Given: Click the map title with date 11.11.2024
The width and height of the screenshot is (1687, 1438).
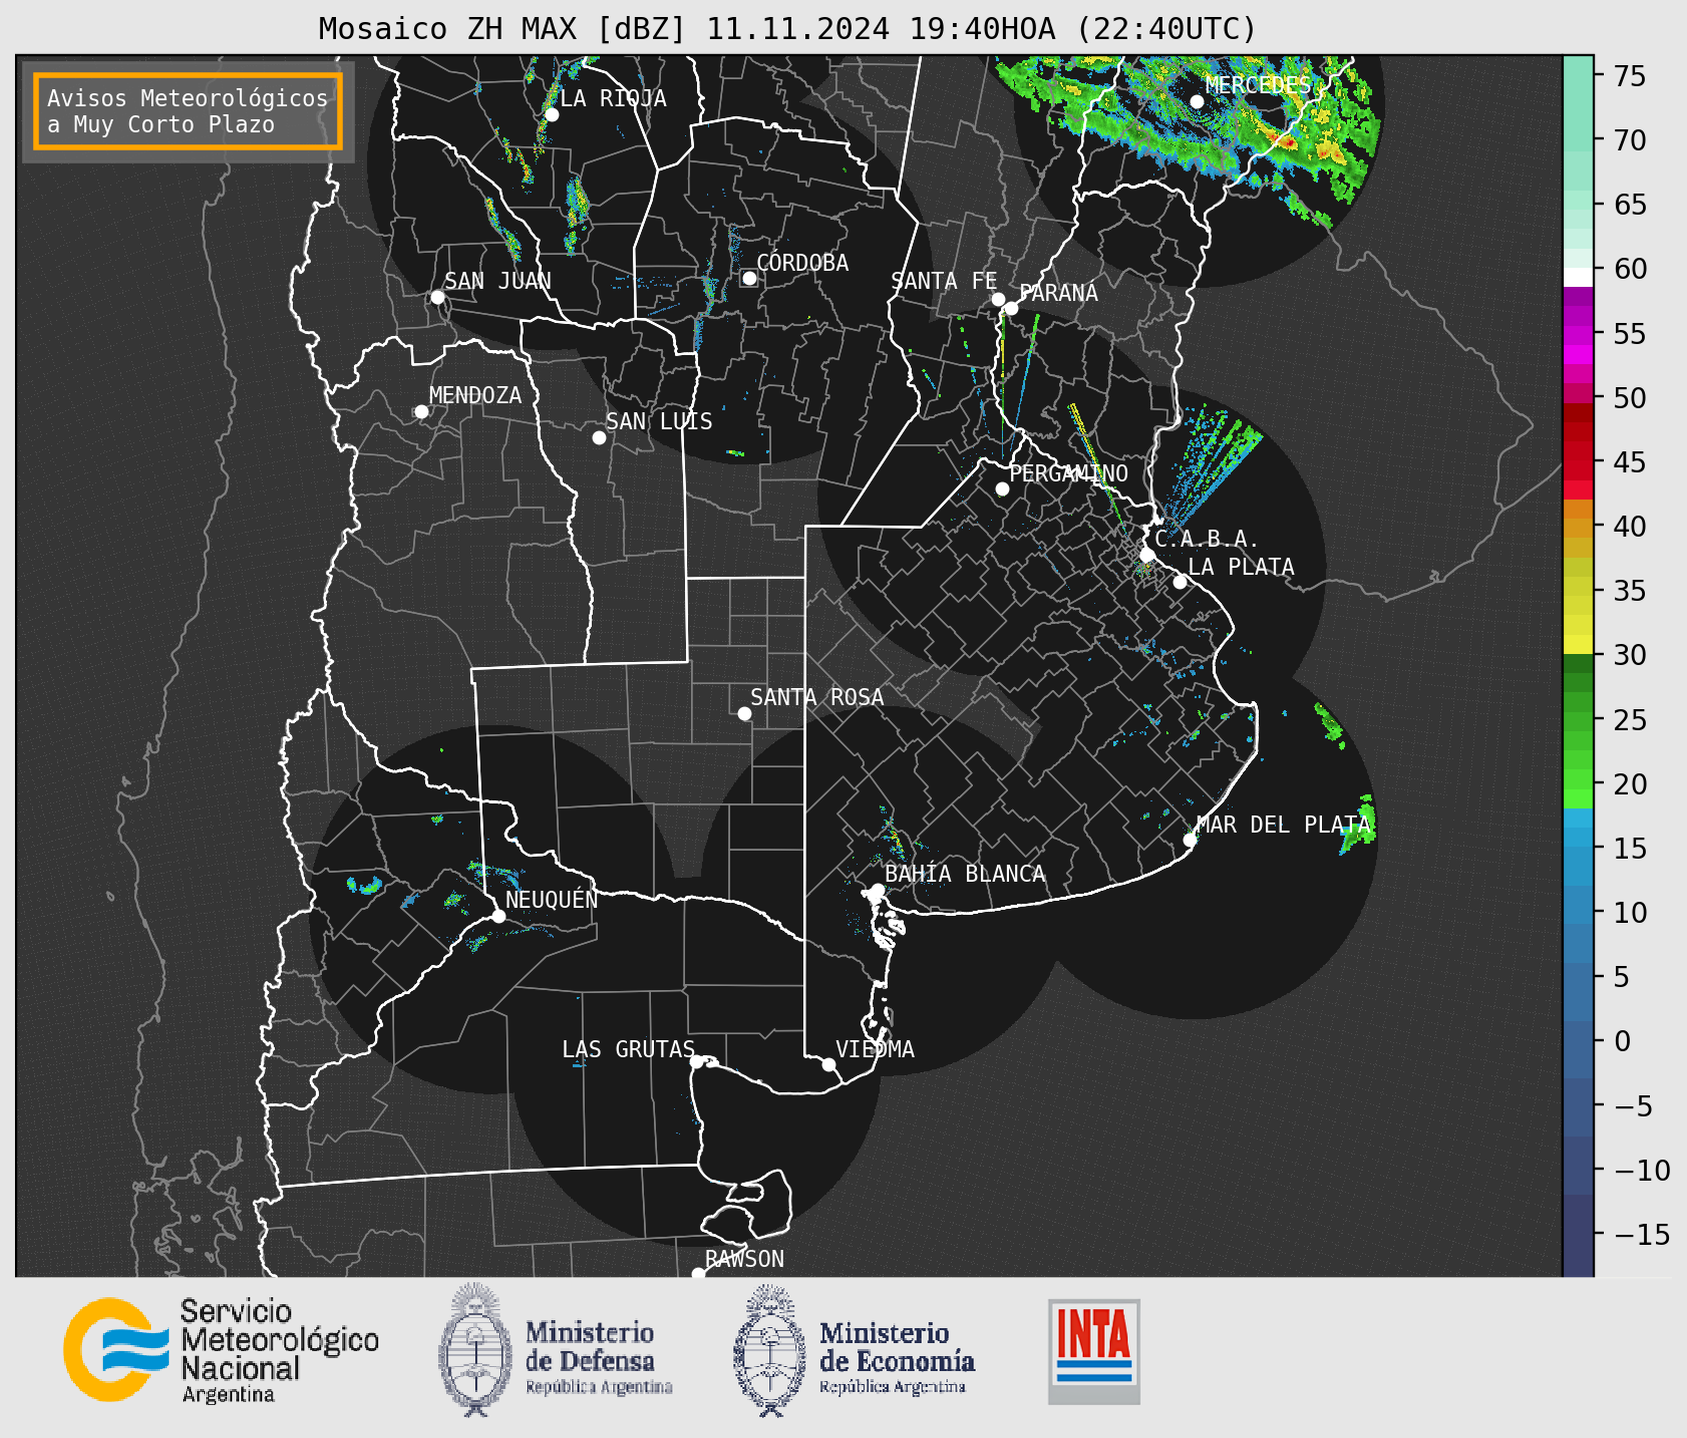Looking at the screenshot, I should click(787, 29).
